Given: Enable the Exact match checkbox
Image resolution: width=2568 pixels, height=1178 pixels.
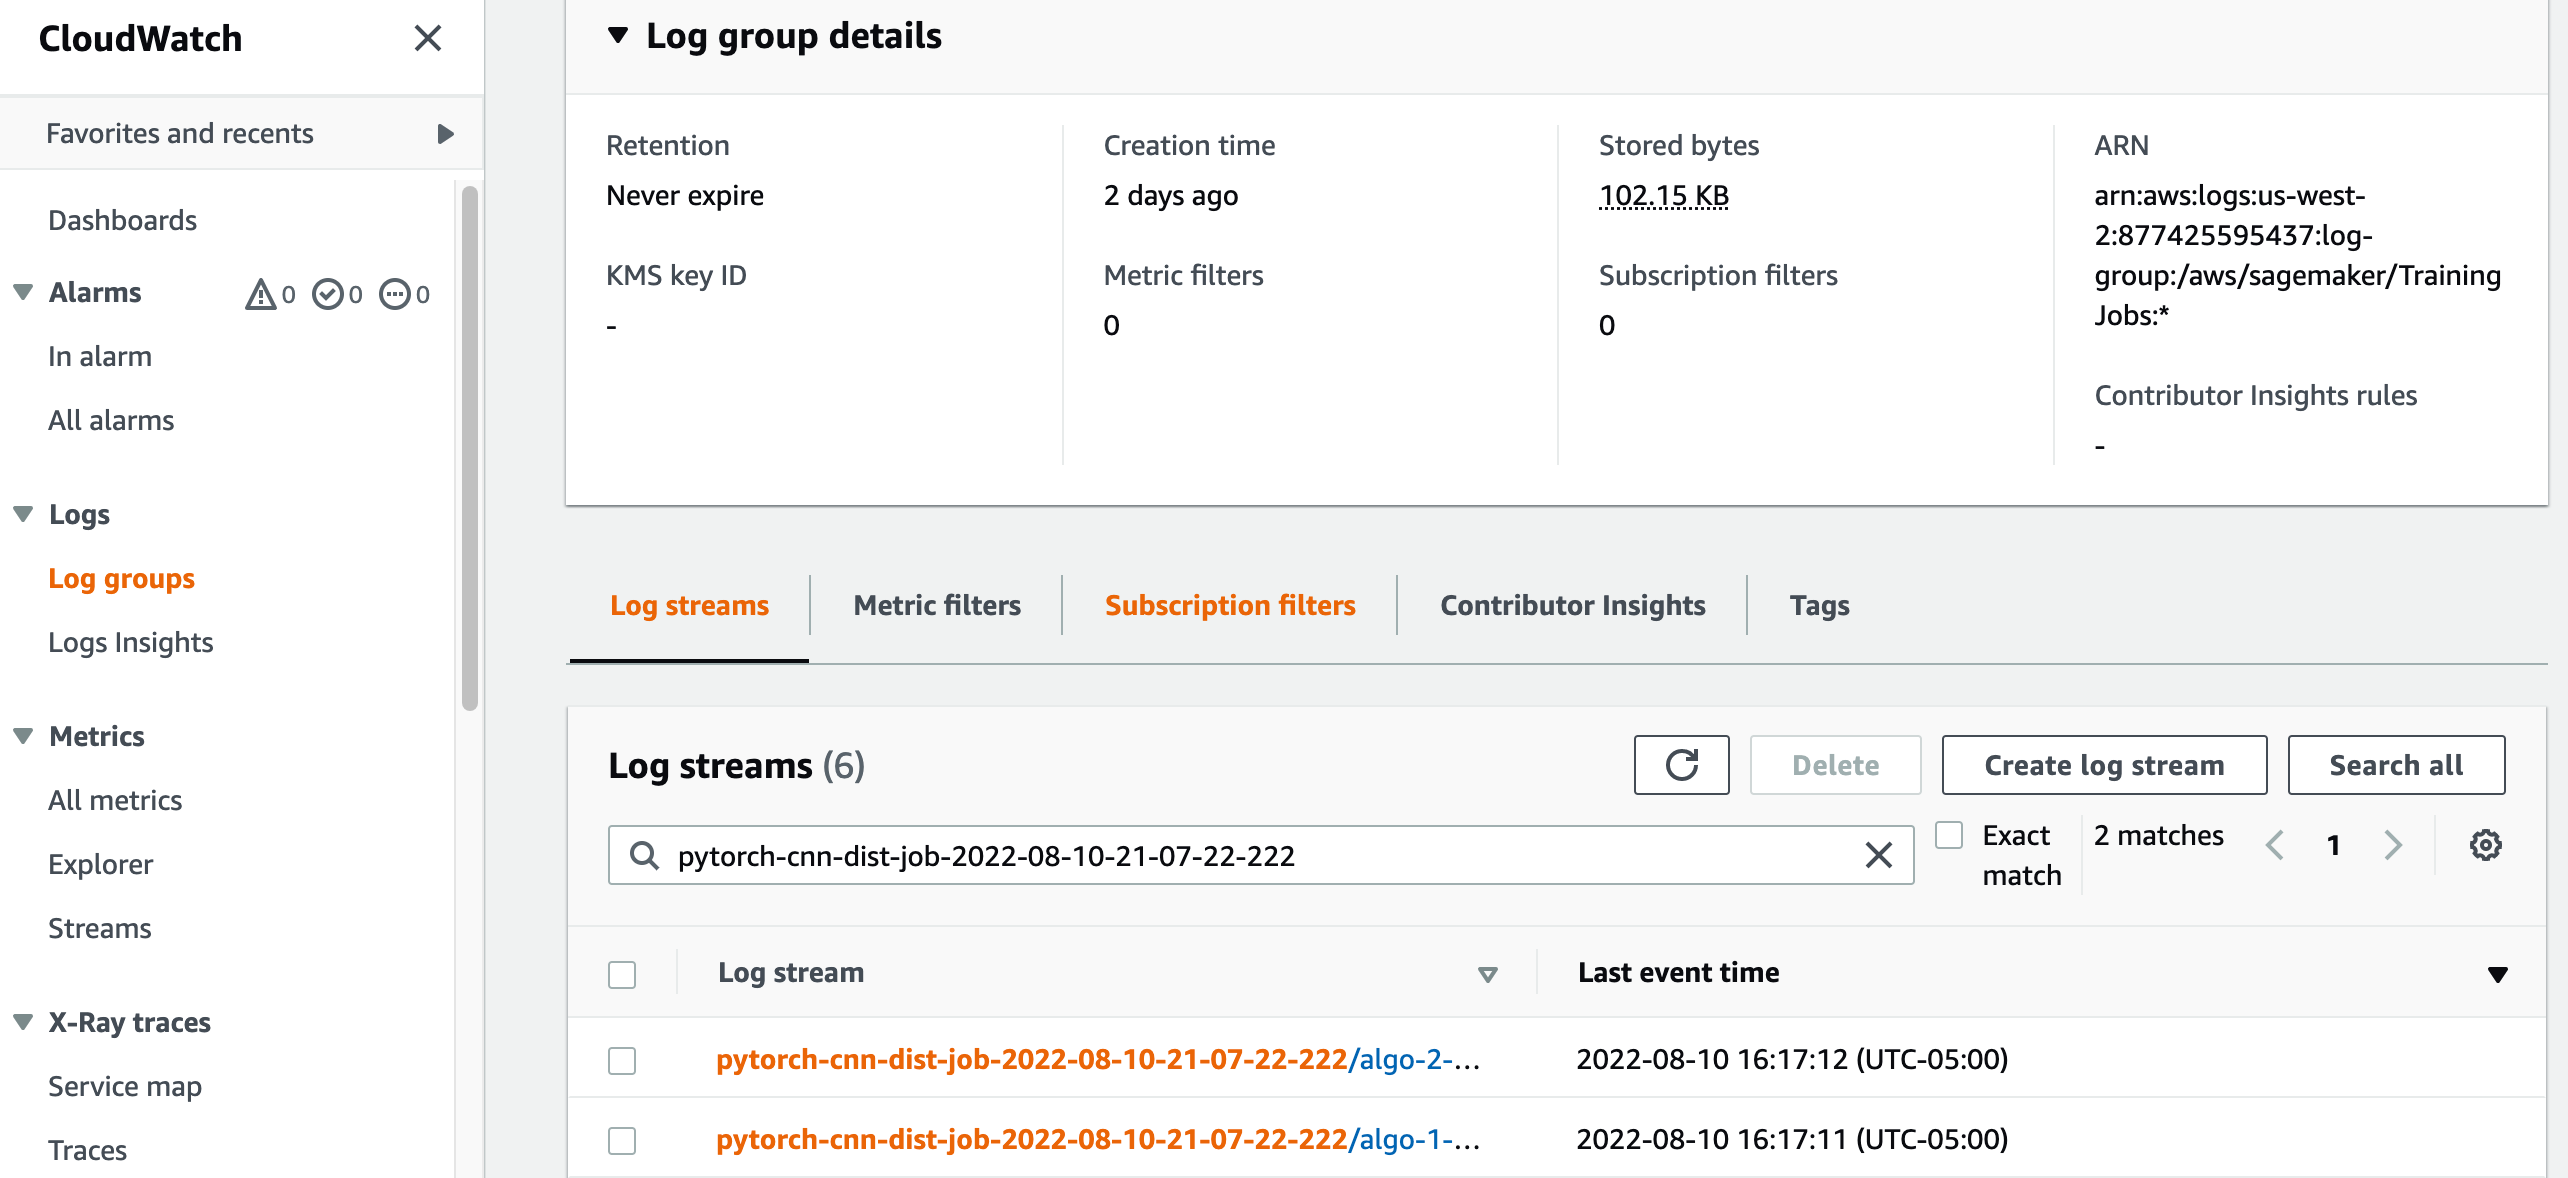Looking at the screenshot, I should [1949, 835].
